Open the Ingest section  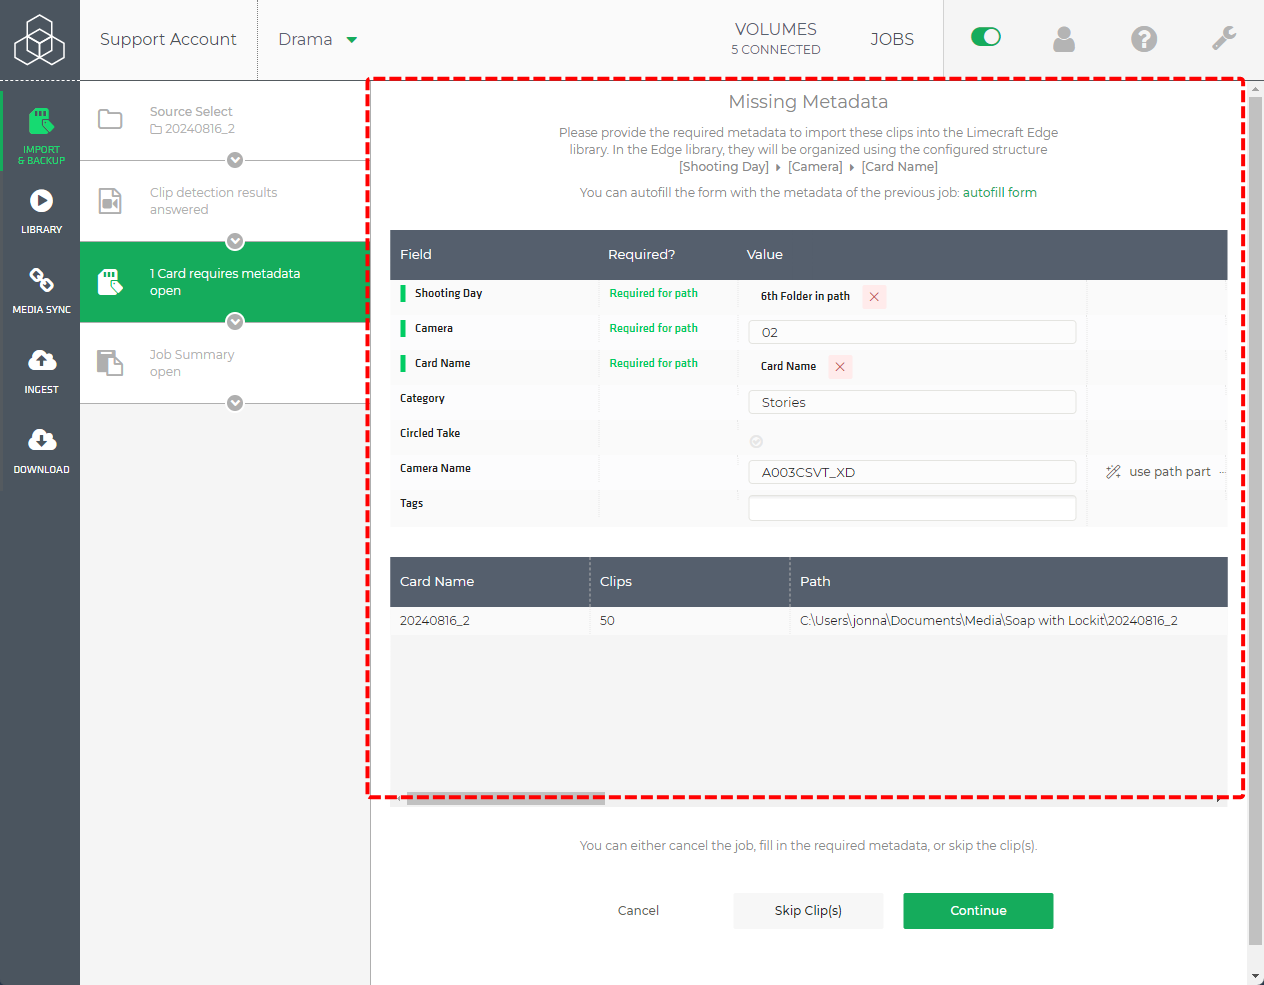(41, 371)
